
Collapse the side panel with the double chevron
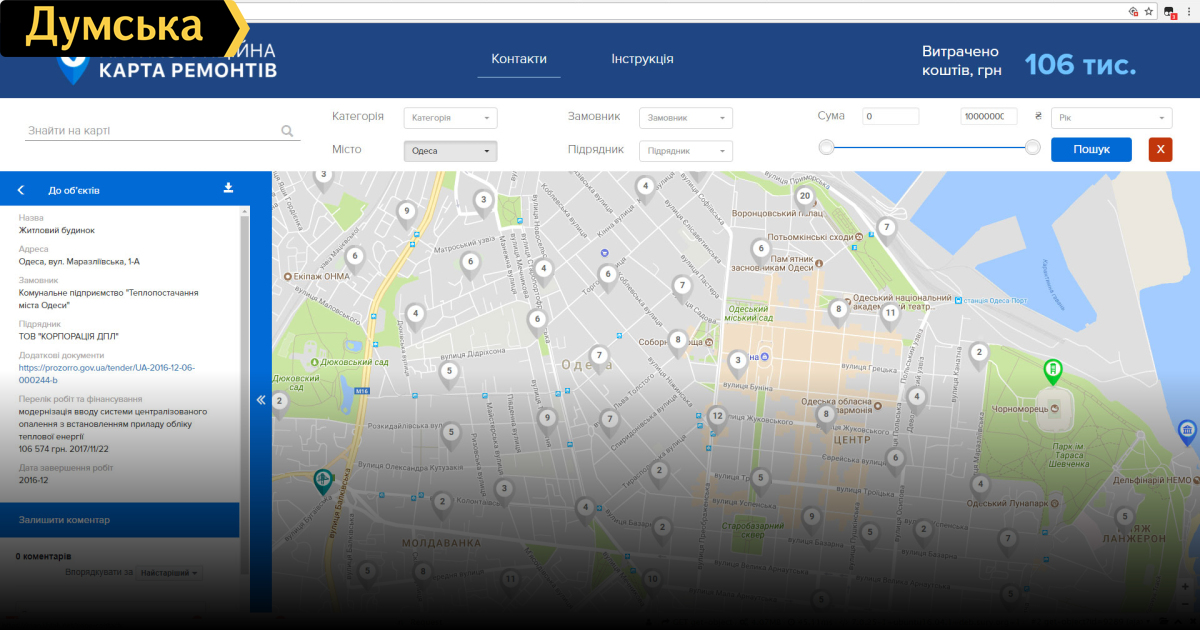(261, 400)
